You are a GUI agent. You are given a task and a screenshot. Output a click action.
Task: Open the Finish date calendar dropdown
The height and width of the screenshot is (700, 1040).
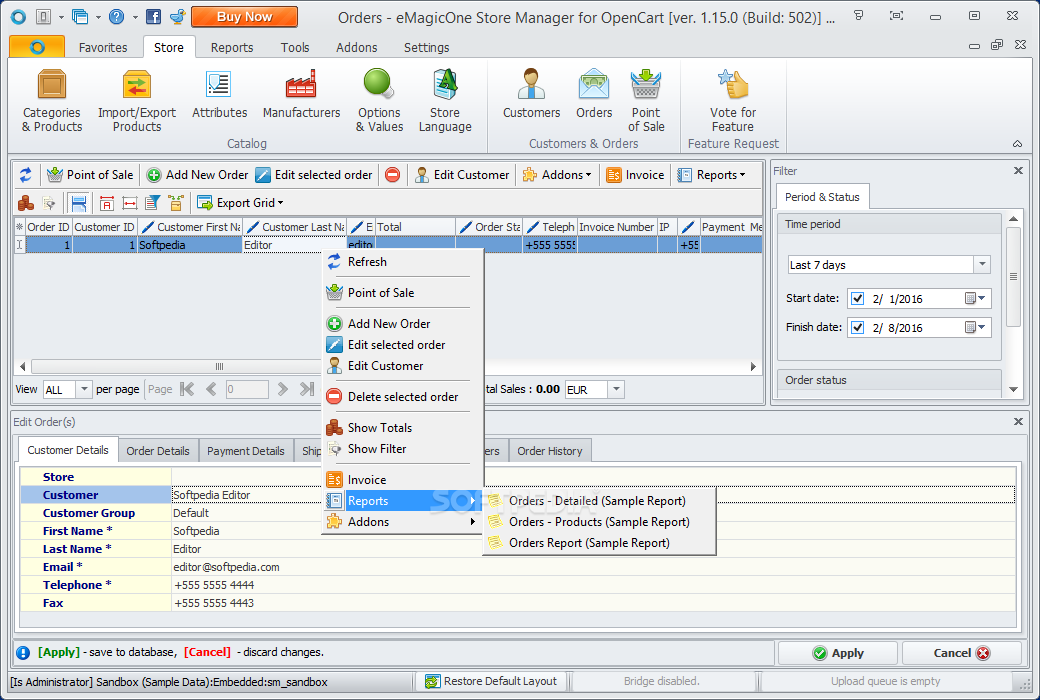pyautogui.click(x=976, y=328)
